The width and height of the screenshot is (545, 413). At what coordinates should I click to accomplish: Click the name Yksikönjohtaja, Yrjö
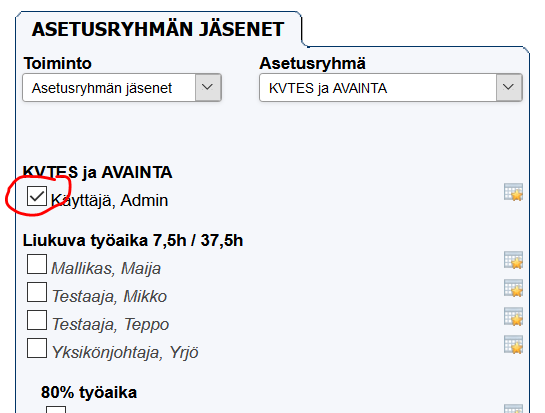(125, 353)
